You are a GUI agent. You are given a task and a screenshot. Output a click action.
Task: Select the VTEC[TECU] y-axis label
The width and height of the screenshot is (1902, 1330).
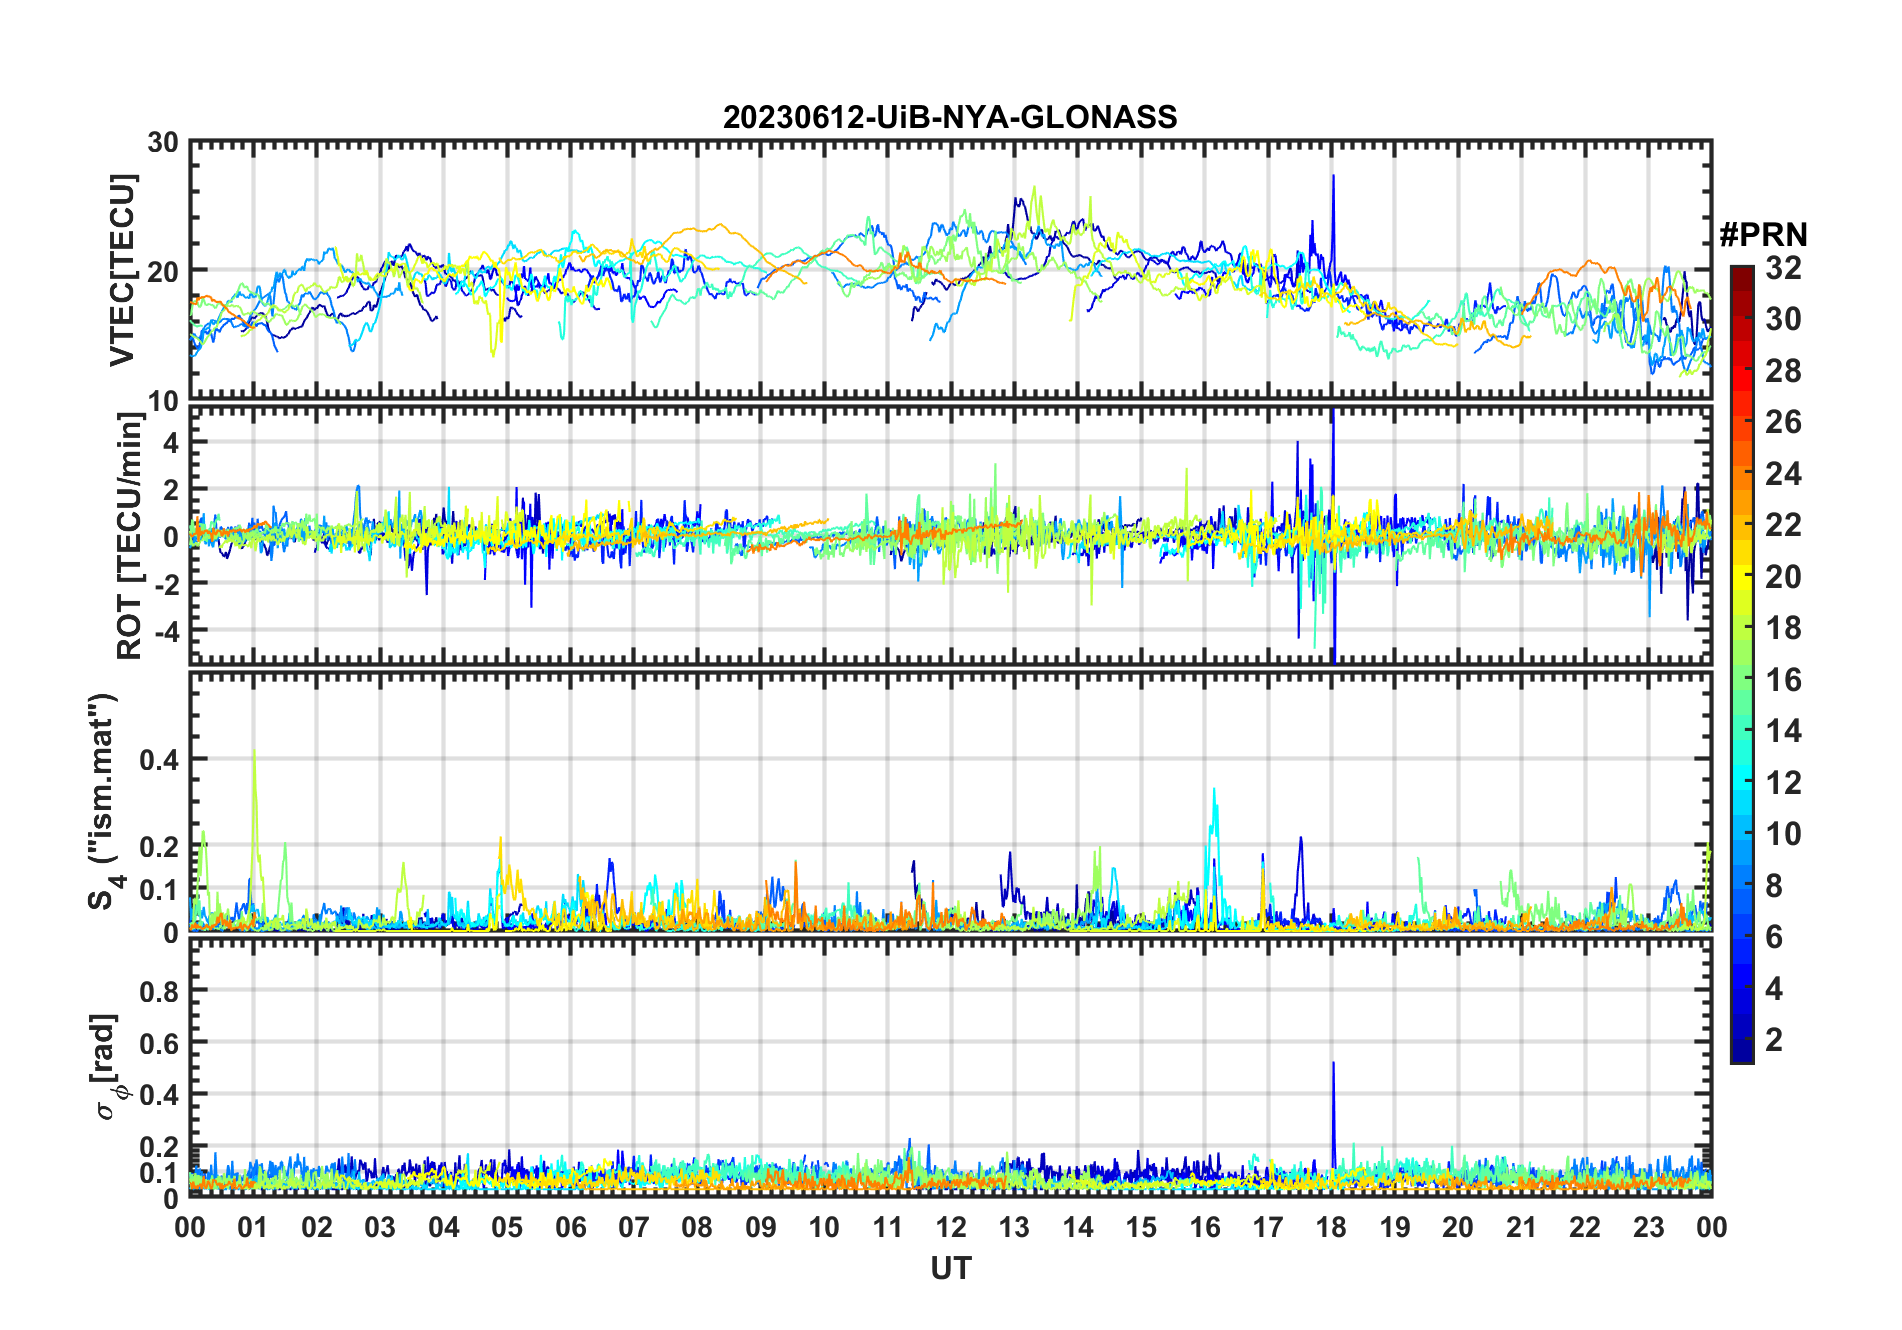pyautogui.click(x=122, y=270)
